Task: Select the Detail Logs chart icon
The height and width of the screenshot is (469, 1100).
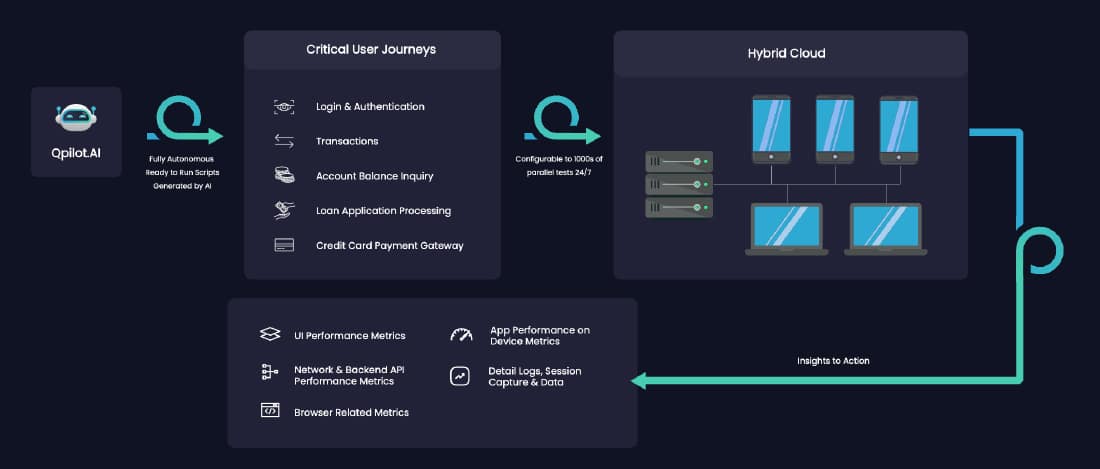Action: coord(460,376)
